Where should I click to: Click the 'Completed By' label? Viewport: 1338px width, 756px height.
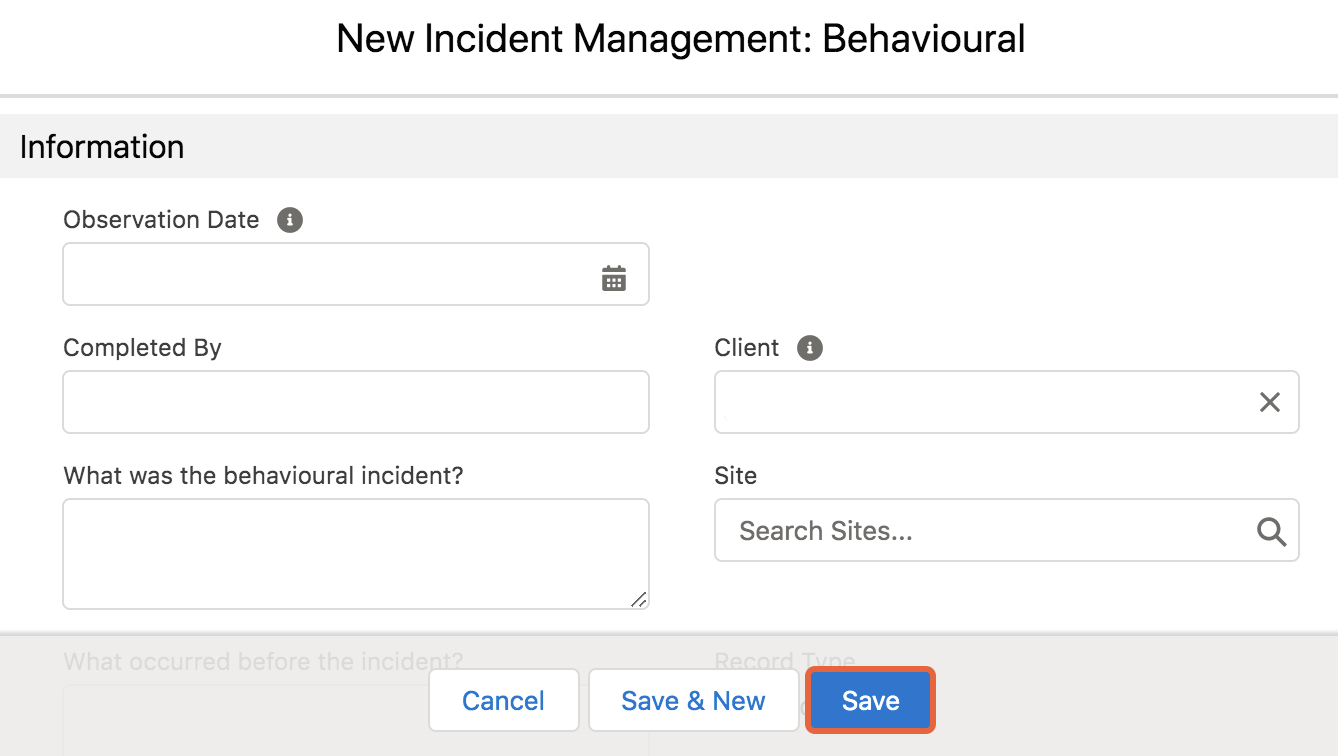(x=142, y=348)
